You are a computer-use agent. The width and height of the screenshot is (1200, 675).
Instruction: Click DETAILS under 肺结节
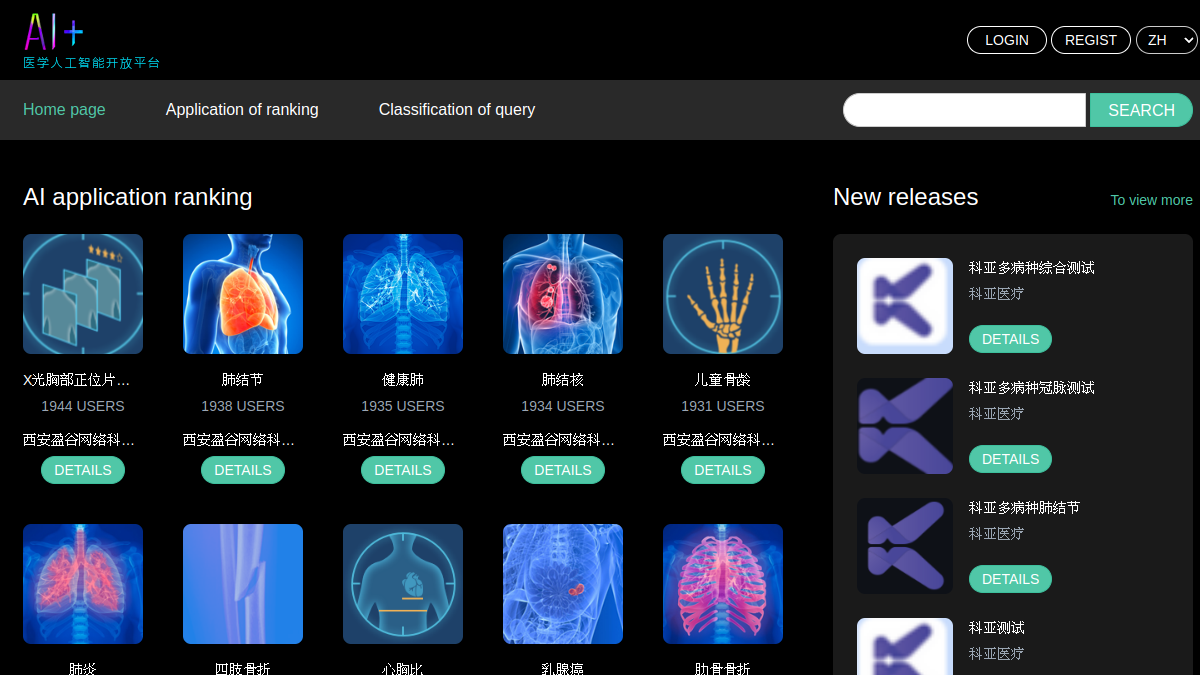point(243,470)
